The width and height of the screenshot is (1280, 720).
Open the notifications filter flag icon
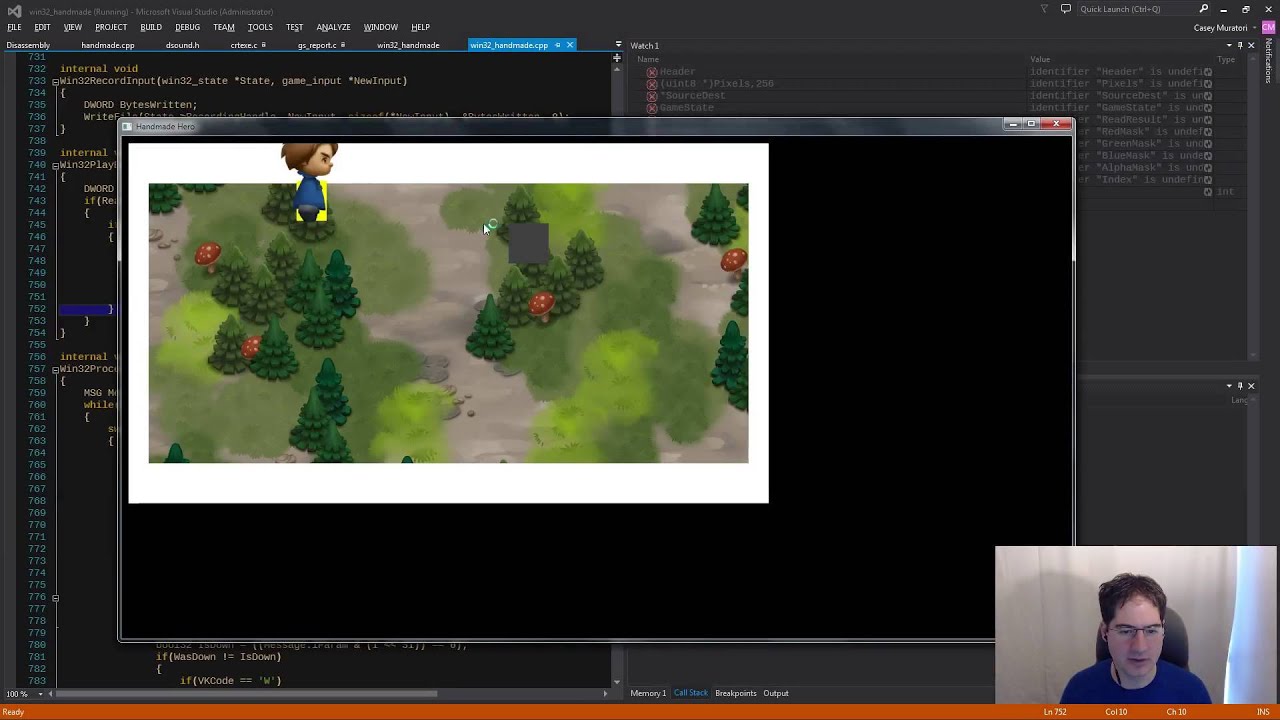click(1045, 9)
